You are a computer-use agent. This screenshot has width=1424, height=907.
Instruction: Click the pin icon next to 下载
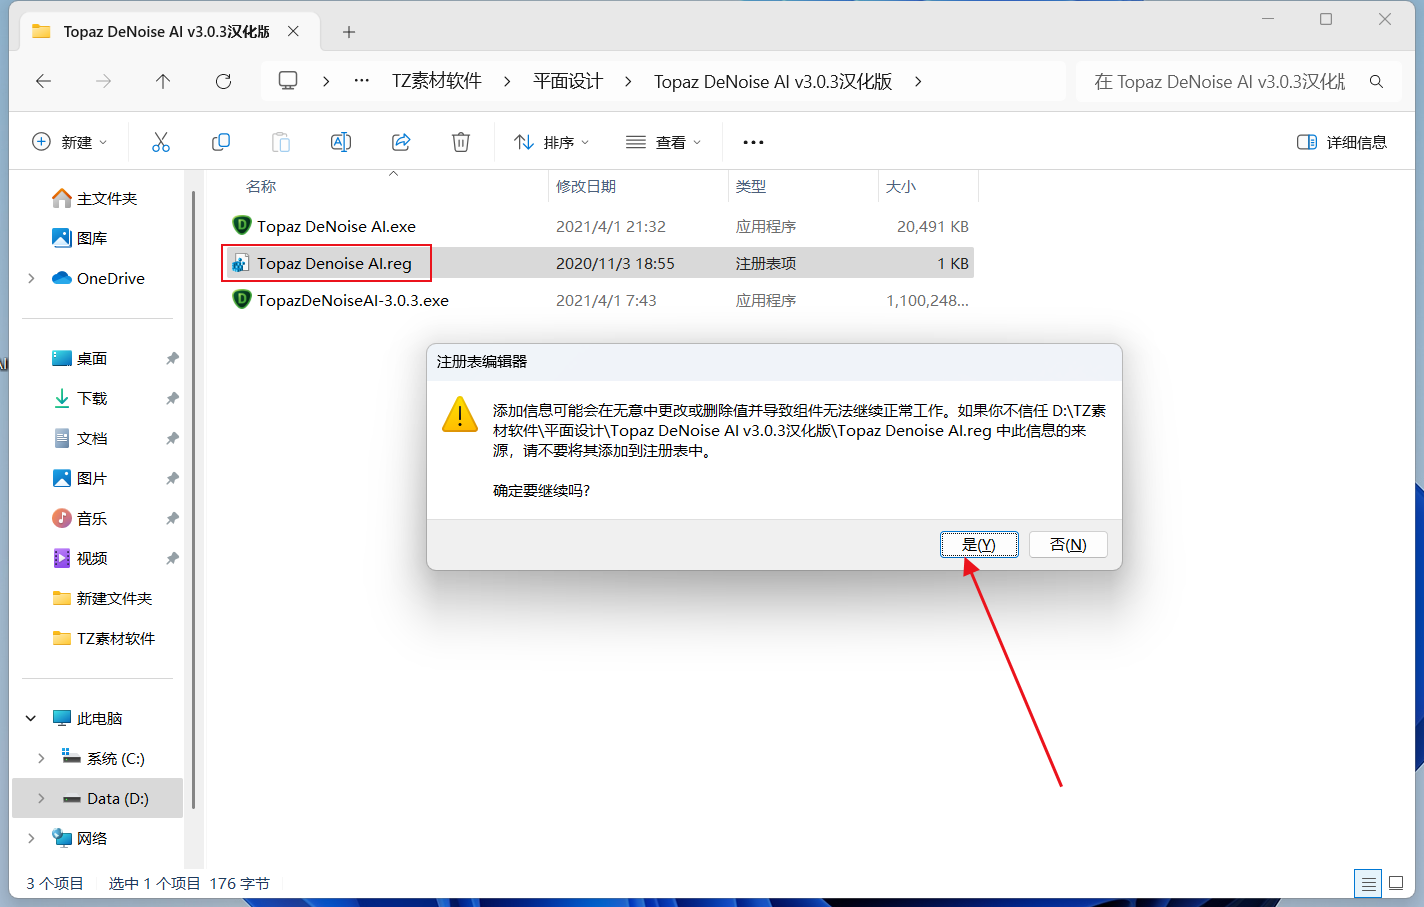pos(172,398)
